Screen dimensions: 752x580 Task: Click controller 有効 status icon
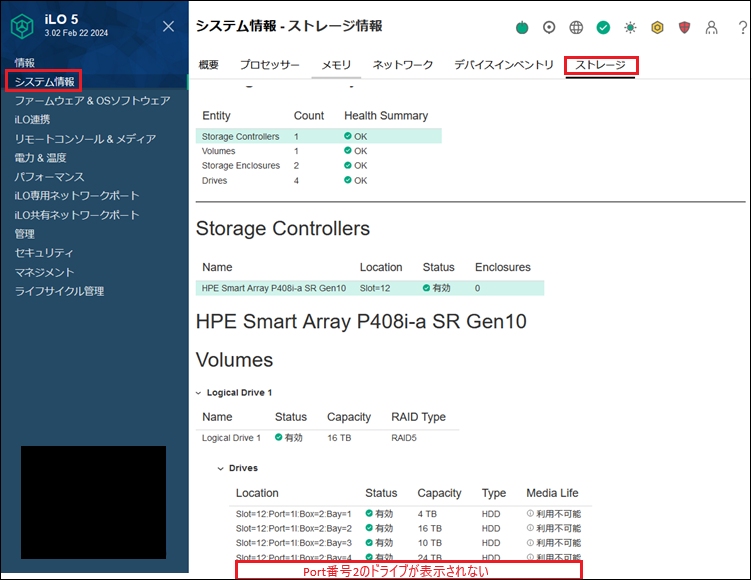pyautogui.click(x=426, y=288)
